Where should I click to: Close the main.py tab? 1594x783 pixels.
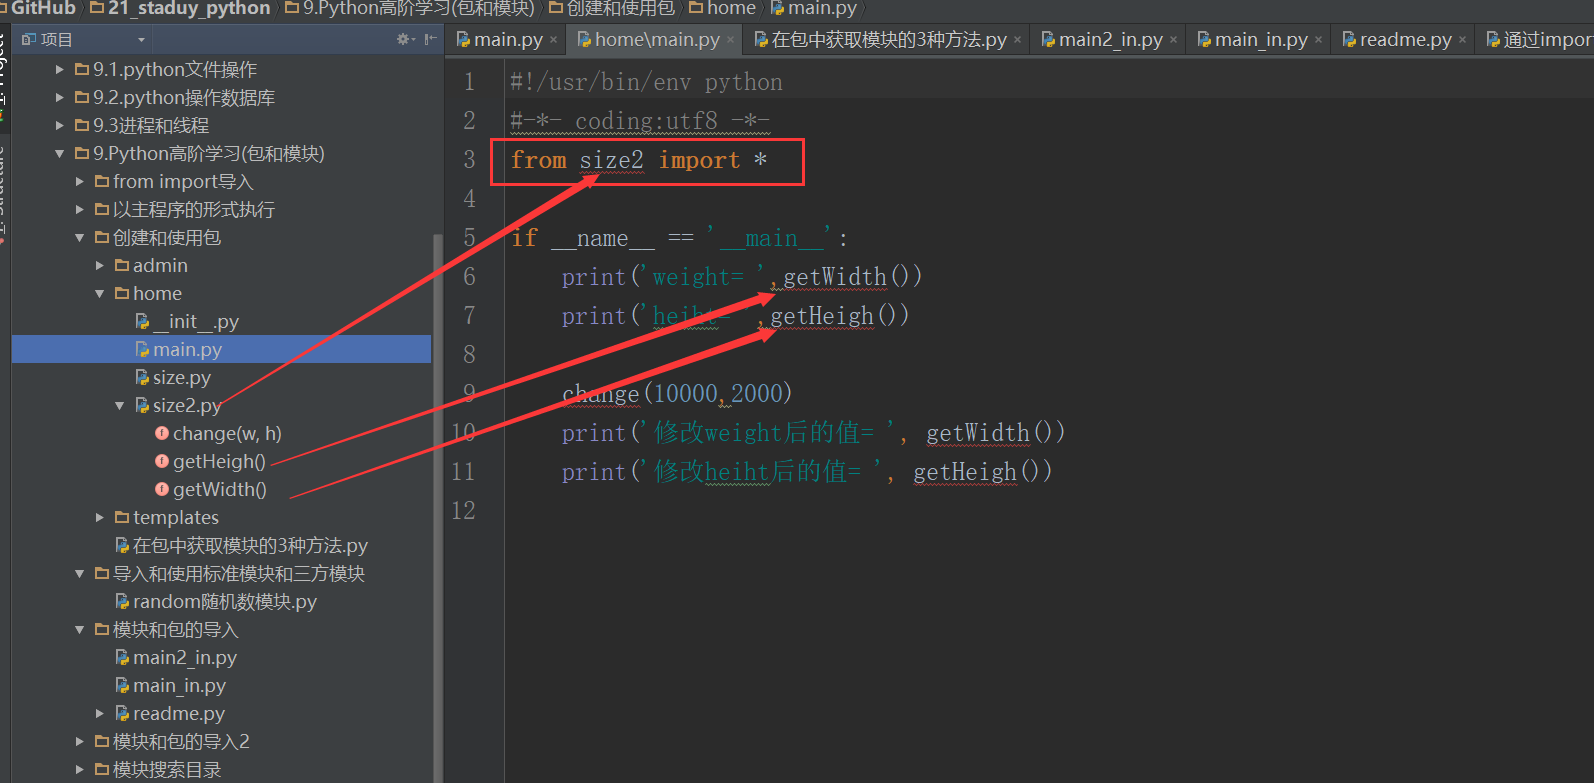tap(553, 40)
